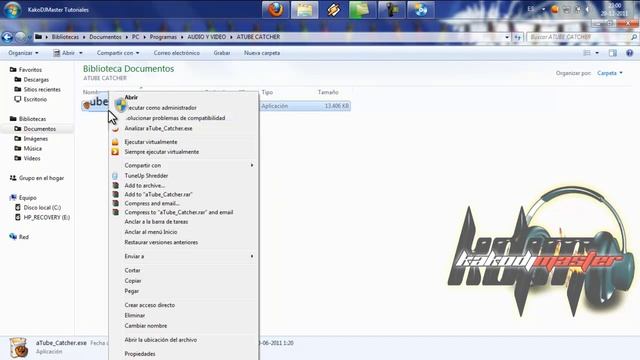Click Bibliotecas in the breadcrumb path
The width and height of the screenshot is (640, 360).
pos(65,37)
